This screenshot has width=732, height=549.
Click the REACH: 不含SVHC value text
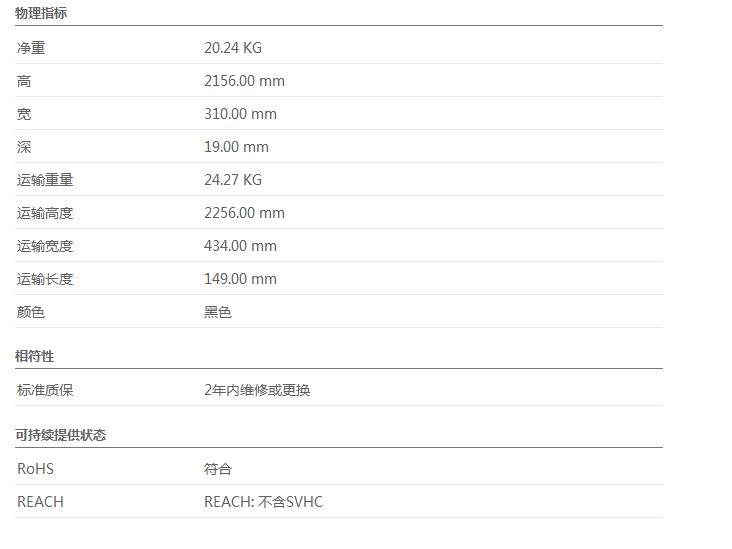(x=263, y=502)
